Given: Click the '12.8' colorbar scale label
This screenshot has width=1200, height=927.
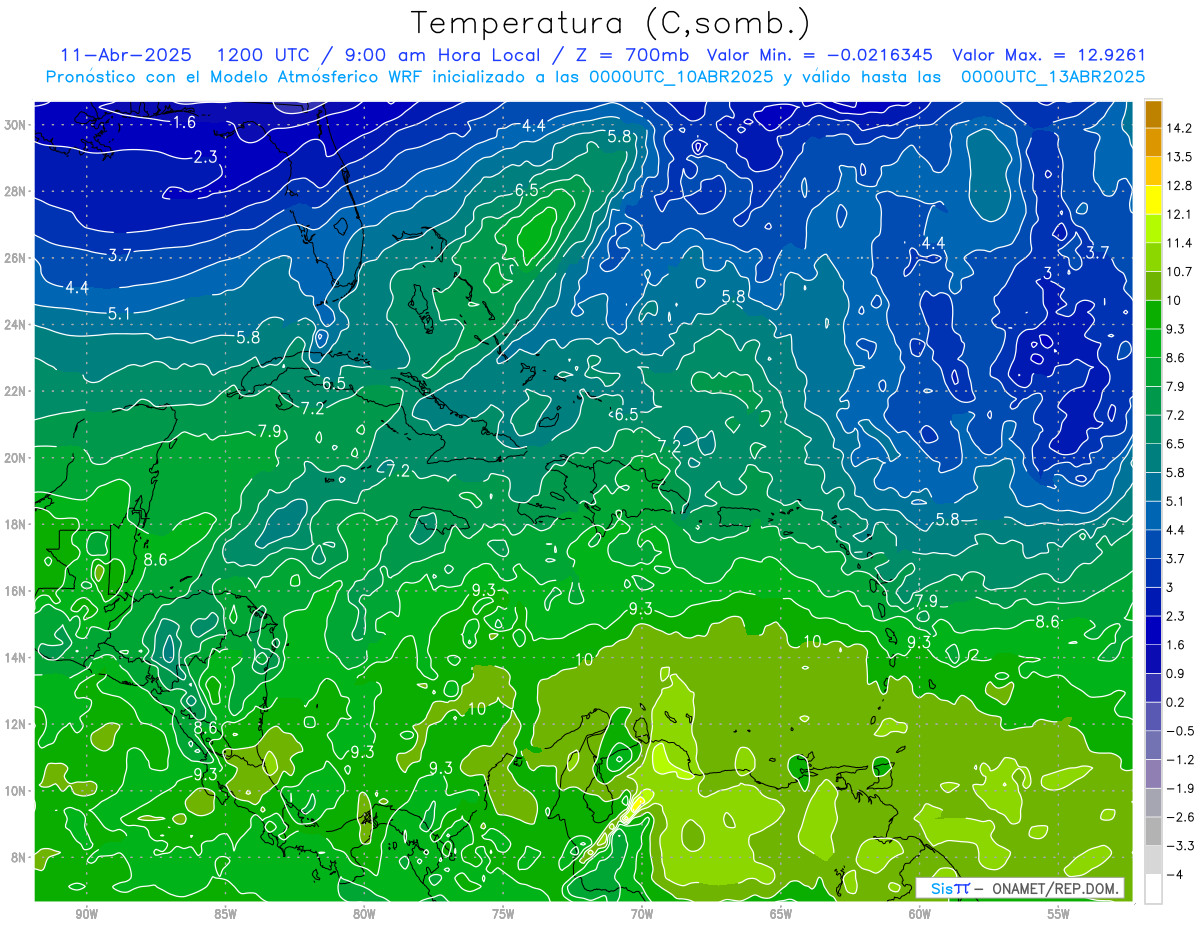Looking at the screenshot, I should (1181, 185).
